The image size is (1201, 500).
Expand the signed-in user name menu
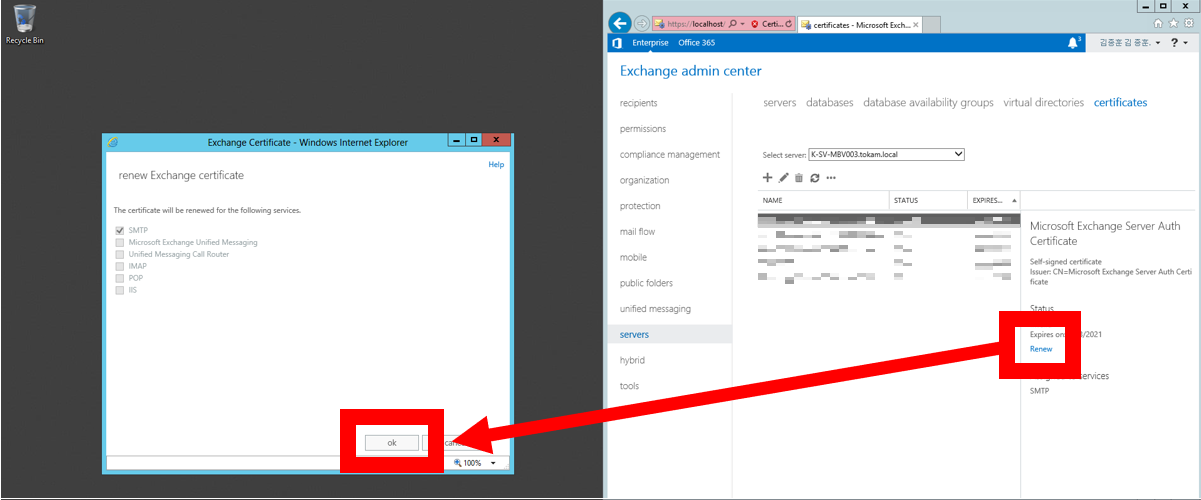pyautogui.click(x=1130, y=43)
